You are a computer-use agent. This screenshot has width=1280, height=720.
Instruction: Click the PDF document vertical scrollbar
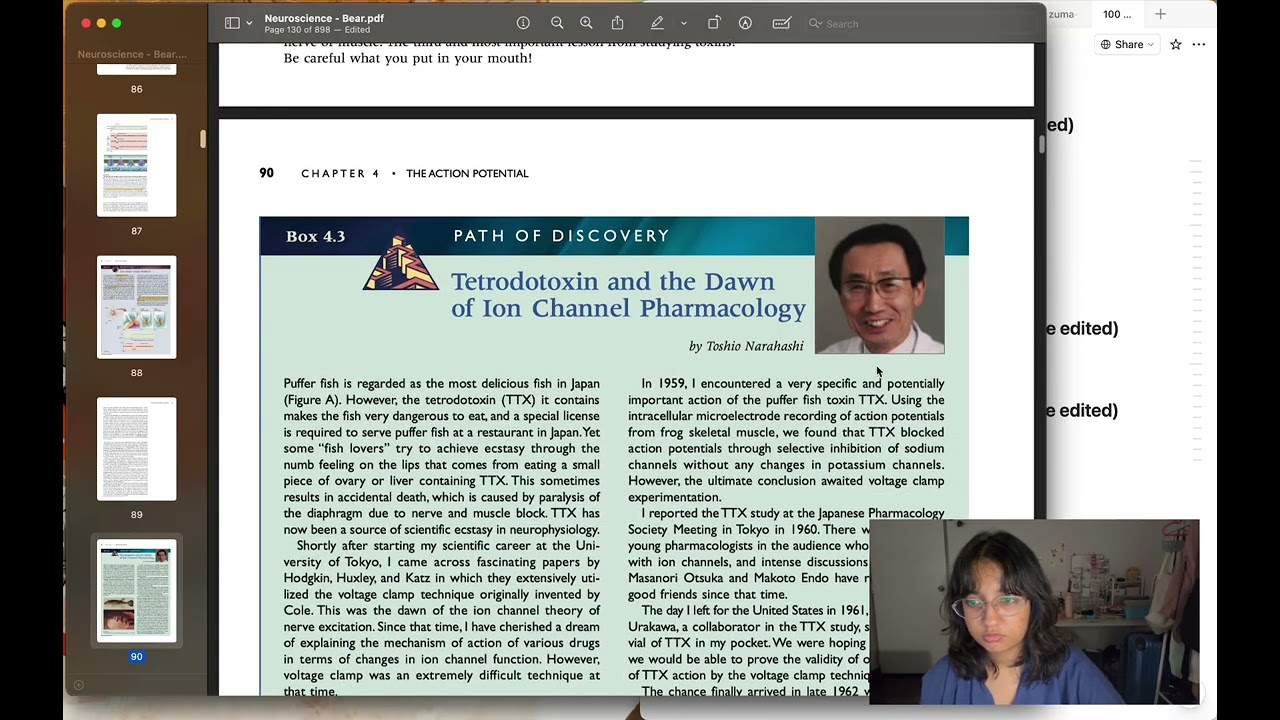pos(1040,144)
